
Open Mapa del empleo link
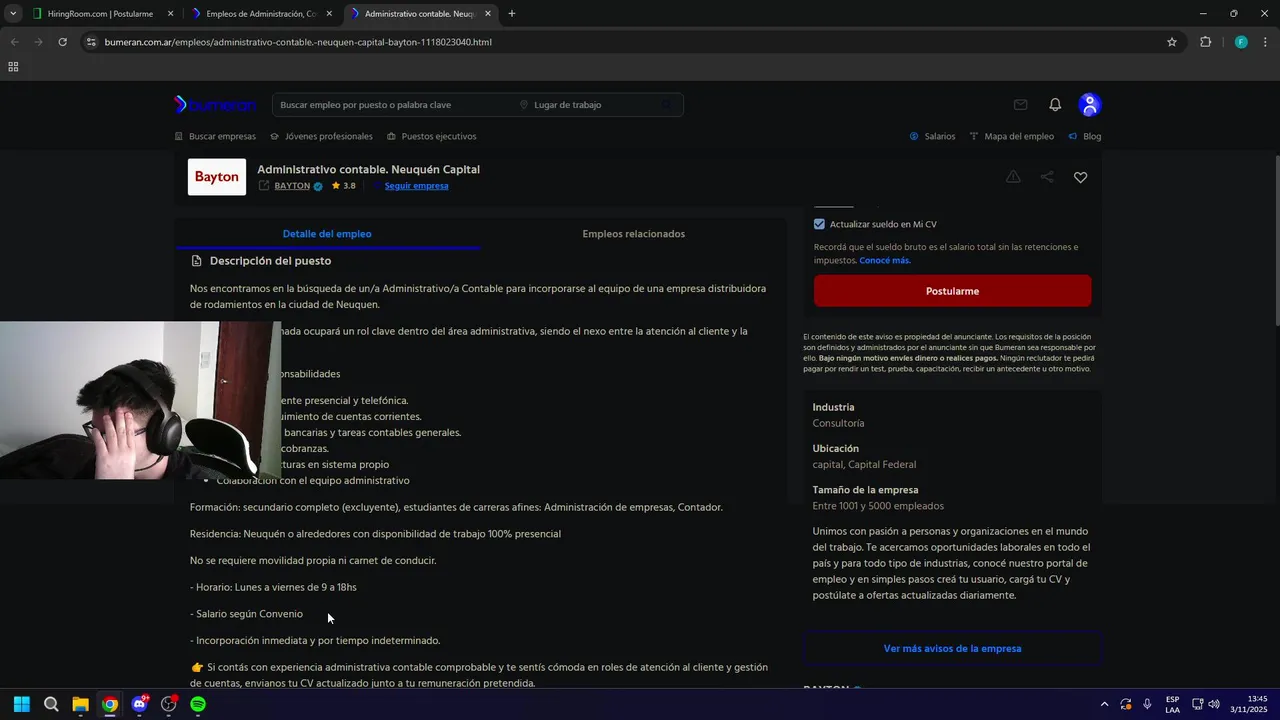point(1012,136)
